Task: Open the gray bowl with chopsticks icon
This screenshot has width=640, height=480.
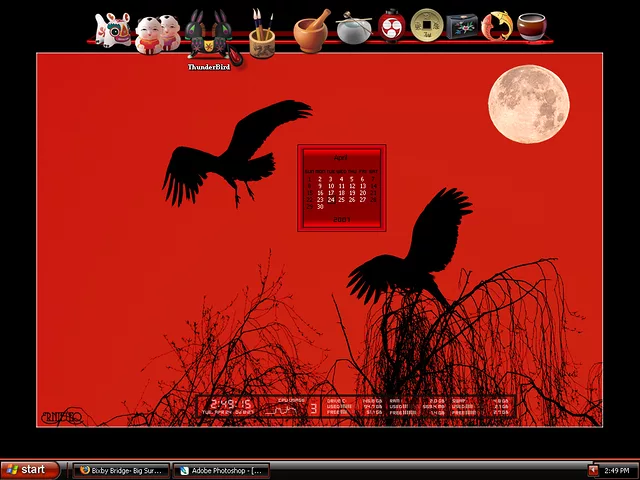Action: click(353, 29)
